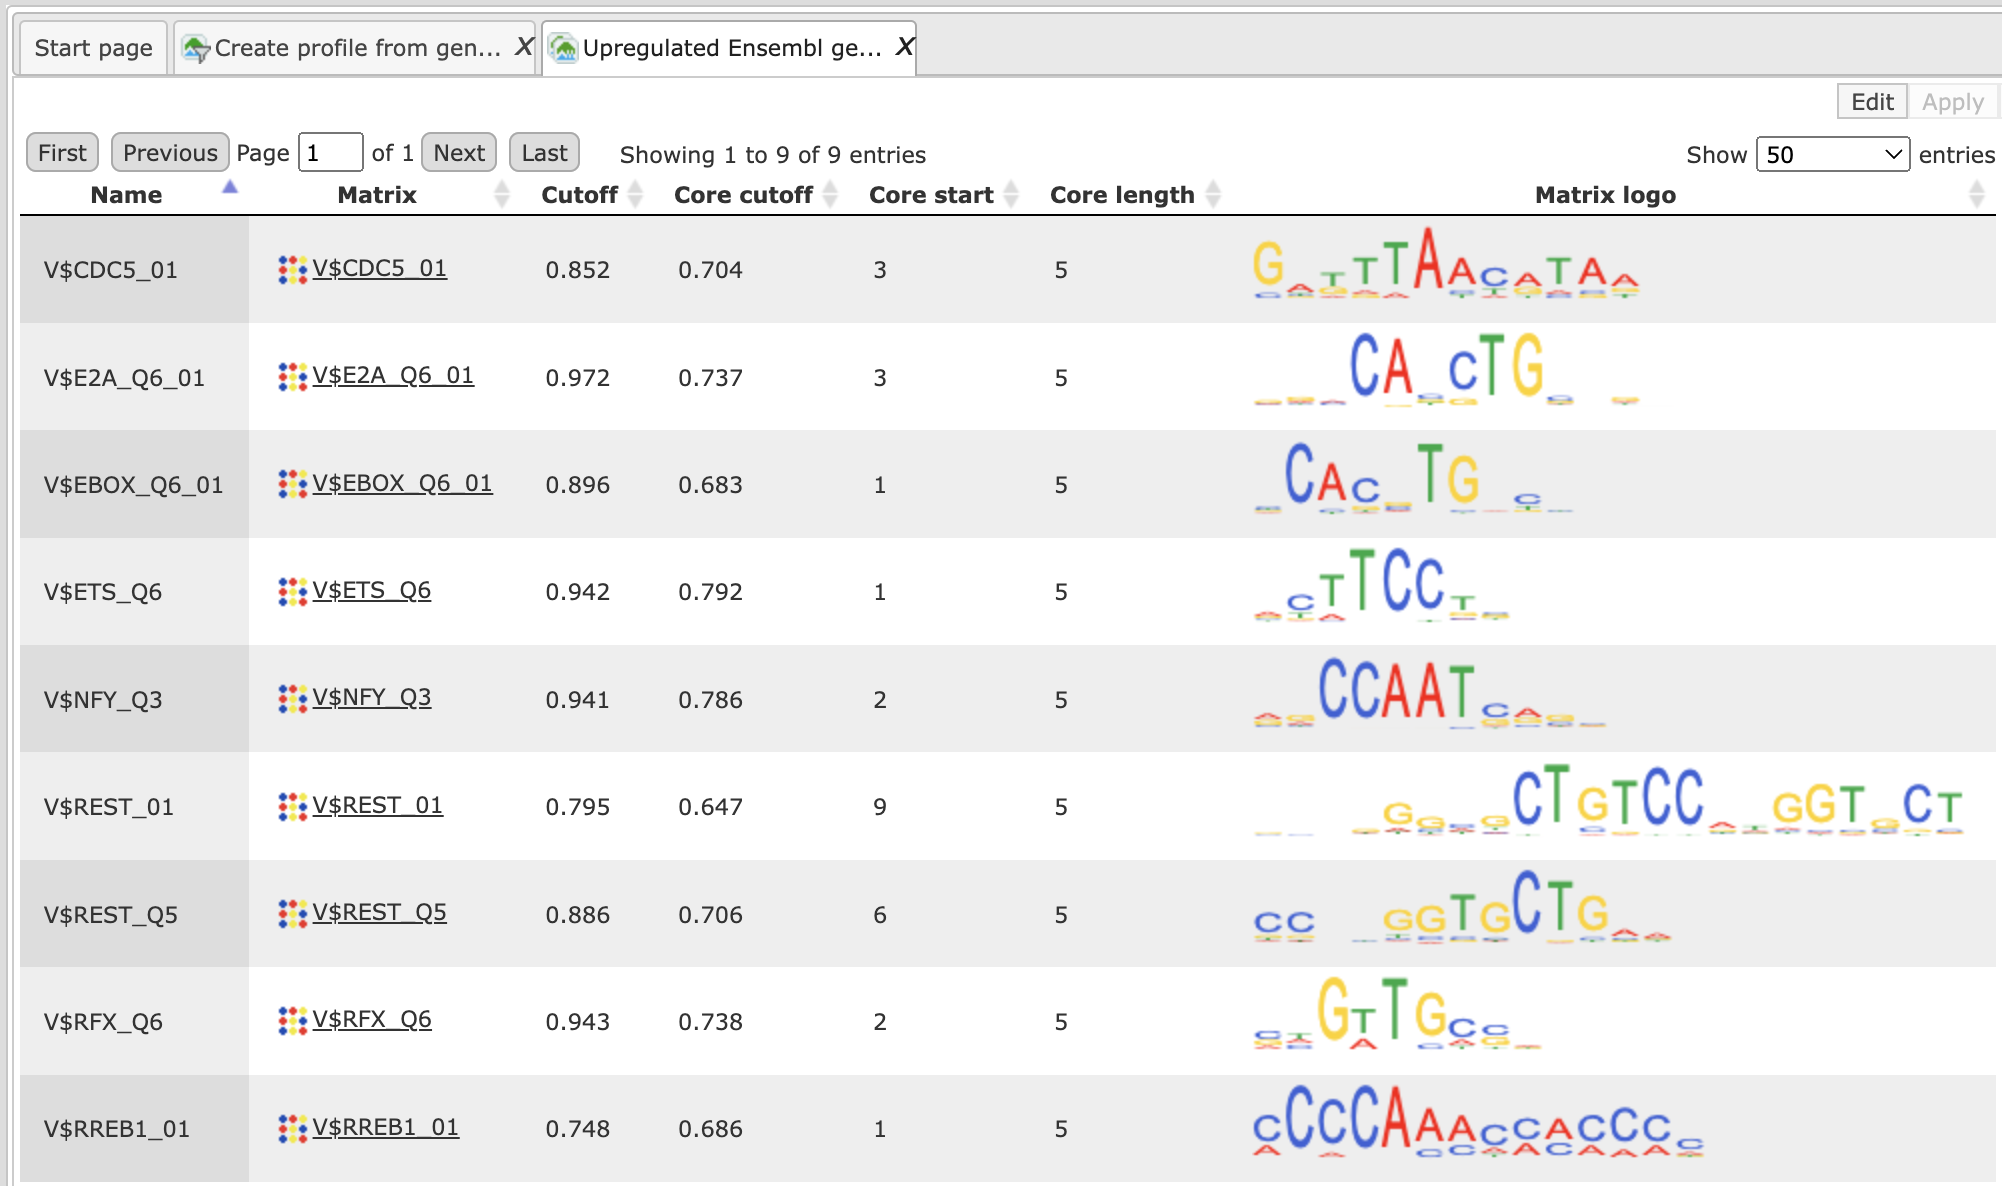
Task: Click the matrix icon beside V$E2A_Q6_01
Action: (292, 377)
